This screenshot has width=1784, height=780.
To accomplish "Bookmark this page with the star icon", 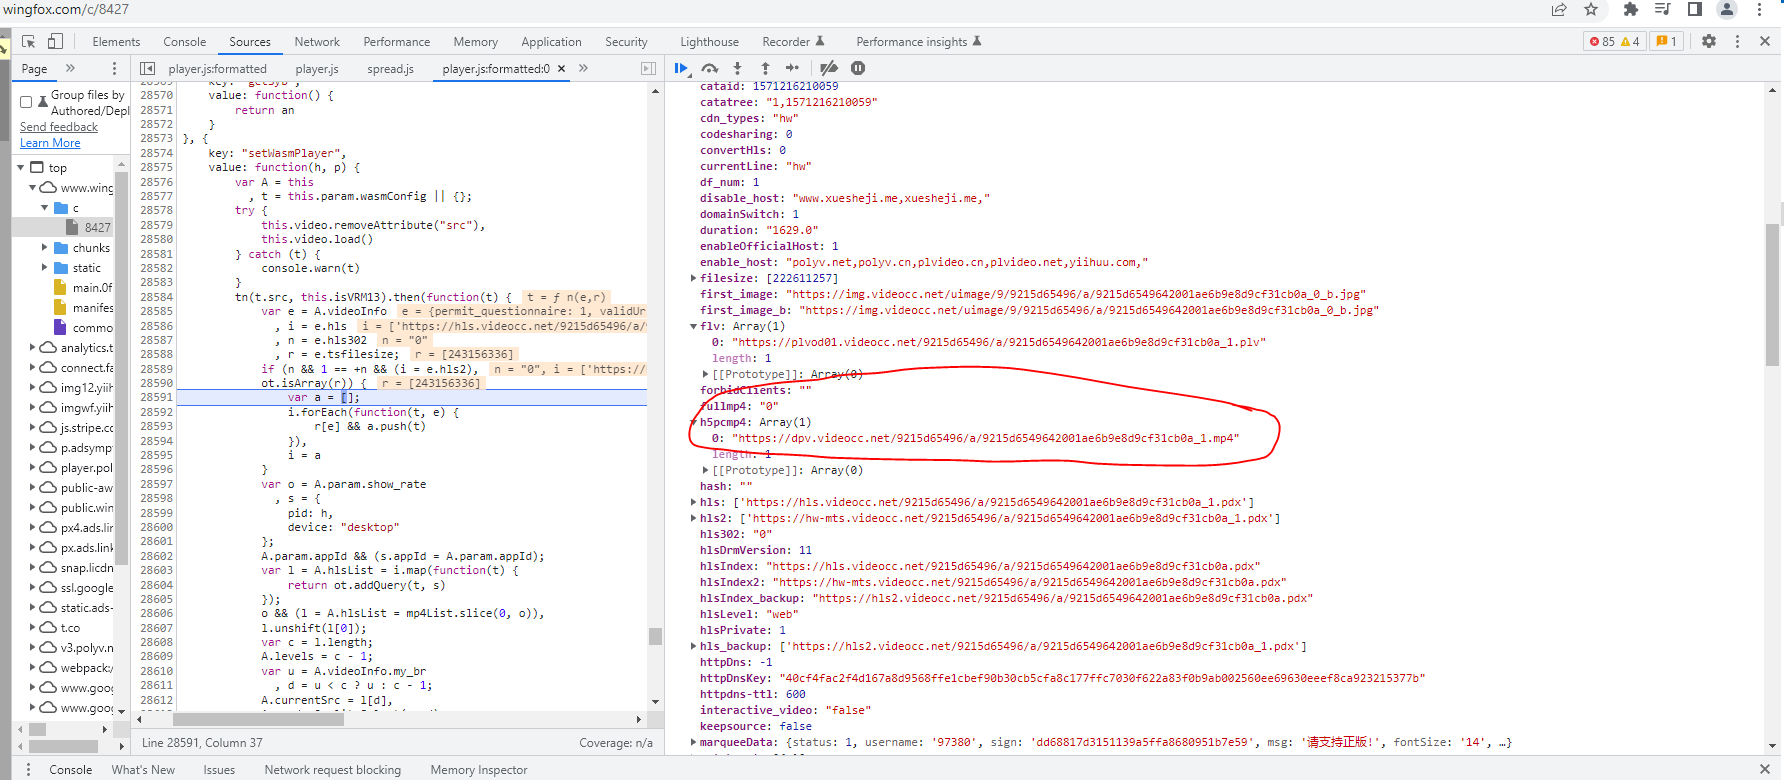I will 1591,10.
